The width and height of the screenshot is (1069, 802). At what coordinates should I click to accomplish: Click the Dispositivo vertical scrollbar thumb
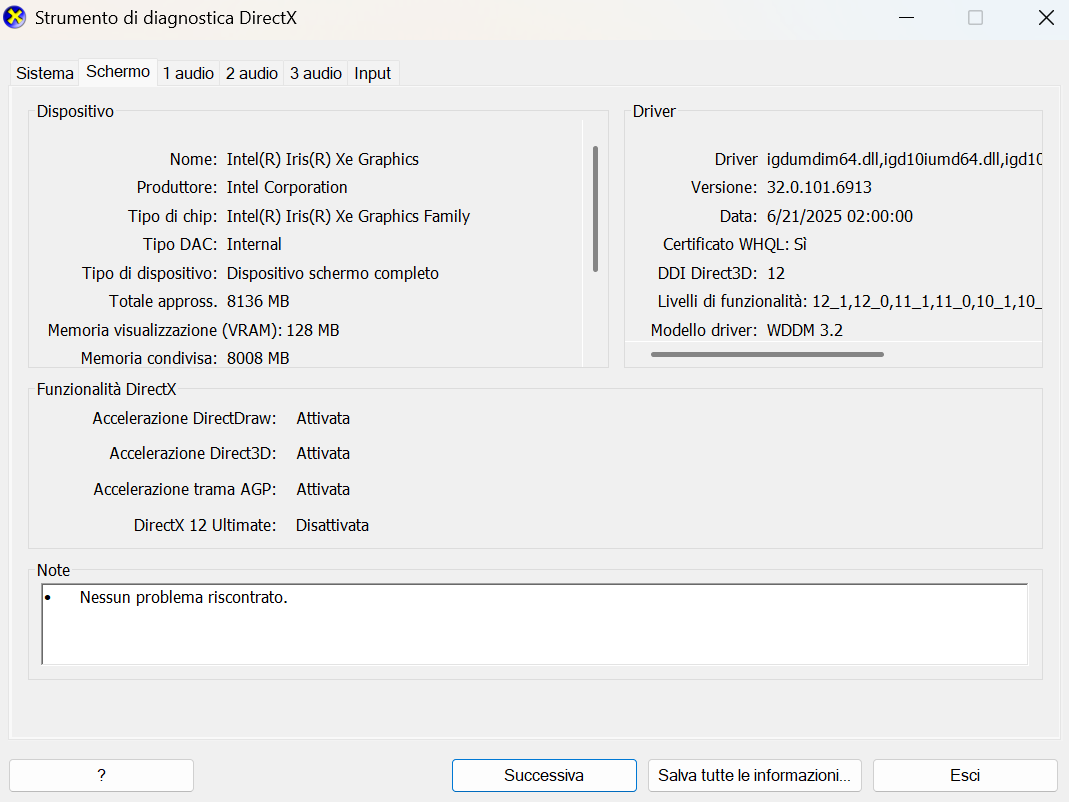click(595, 209)
